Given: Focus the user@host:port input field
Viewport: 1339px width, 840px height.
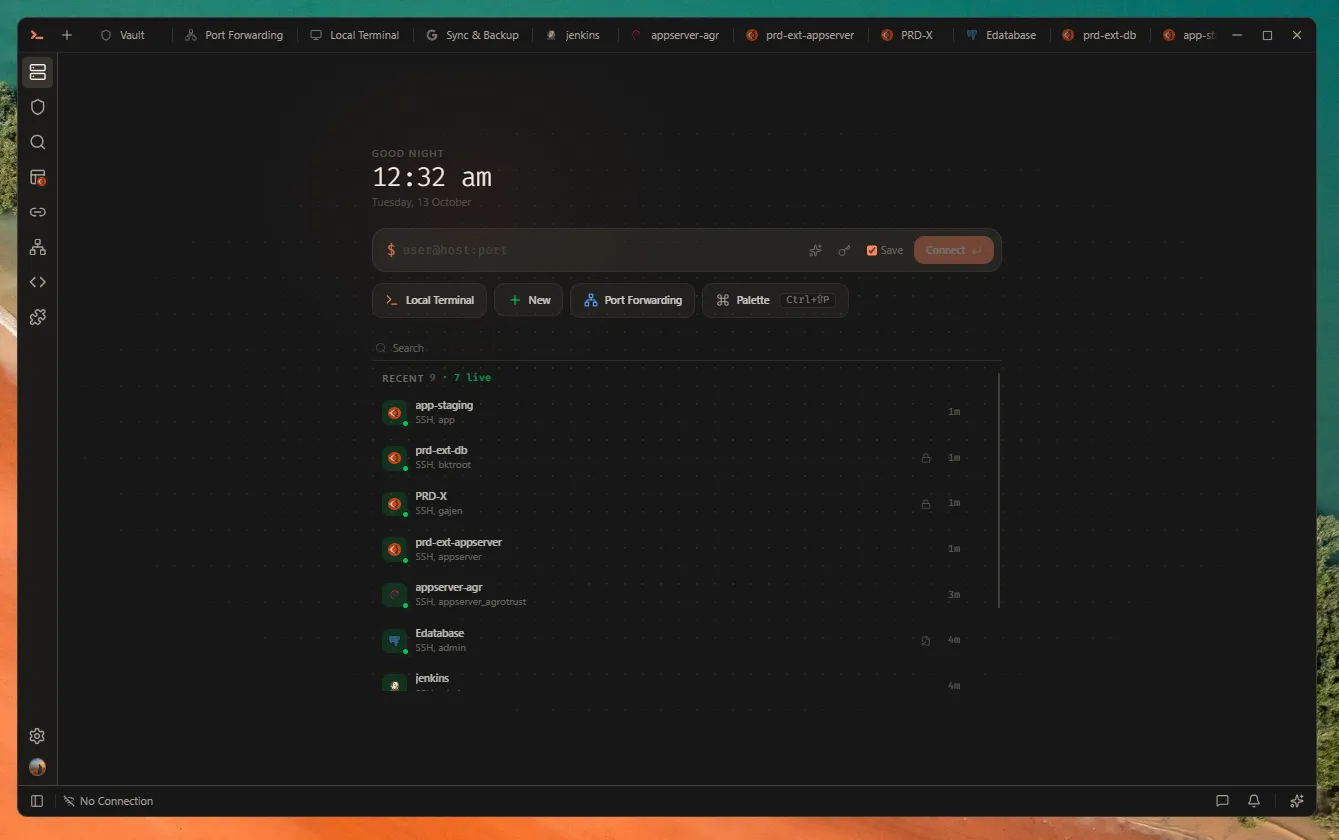Looking at the screenshot, I should click(x=600, y=250).
